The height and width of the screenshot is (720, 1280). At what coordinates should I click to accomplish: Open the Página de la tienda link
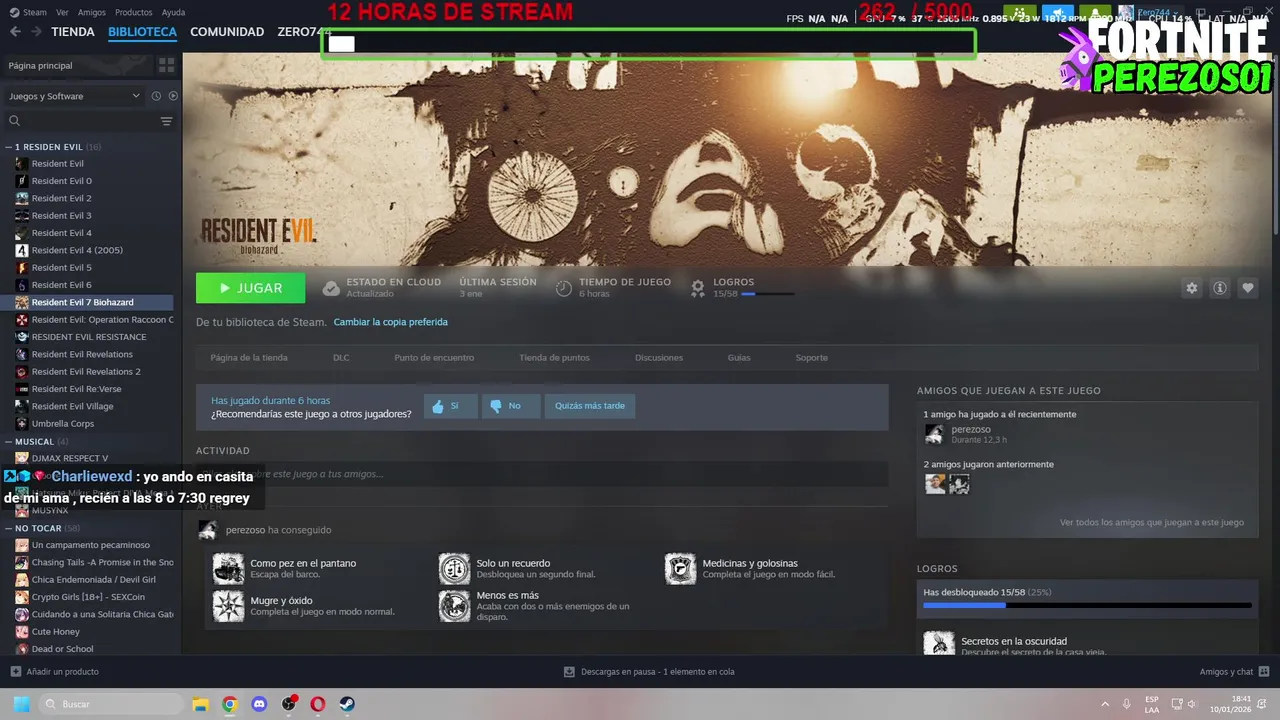point(249,357)
